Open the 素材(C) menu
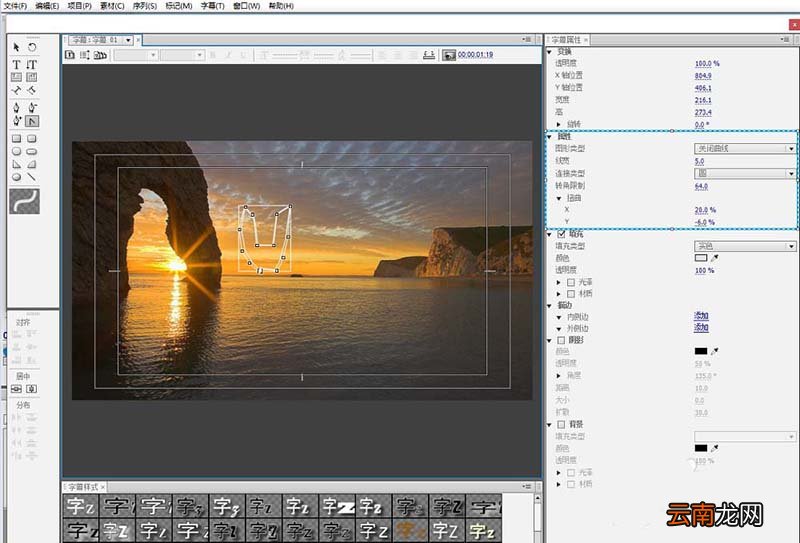 click(x=112, y=6)
